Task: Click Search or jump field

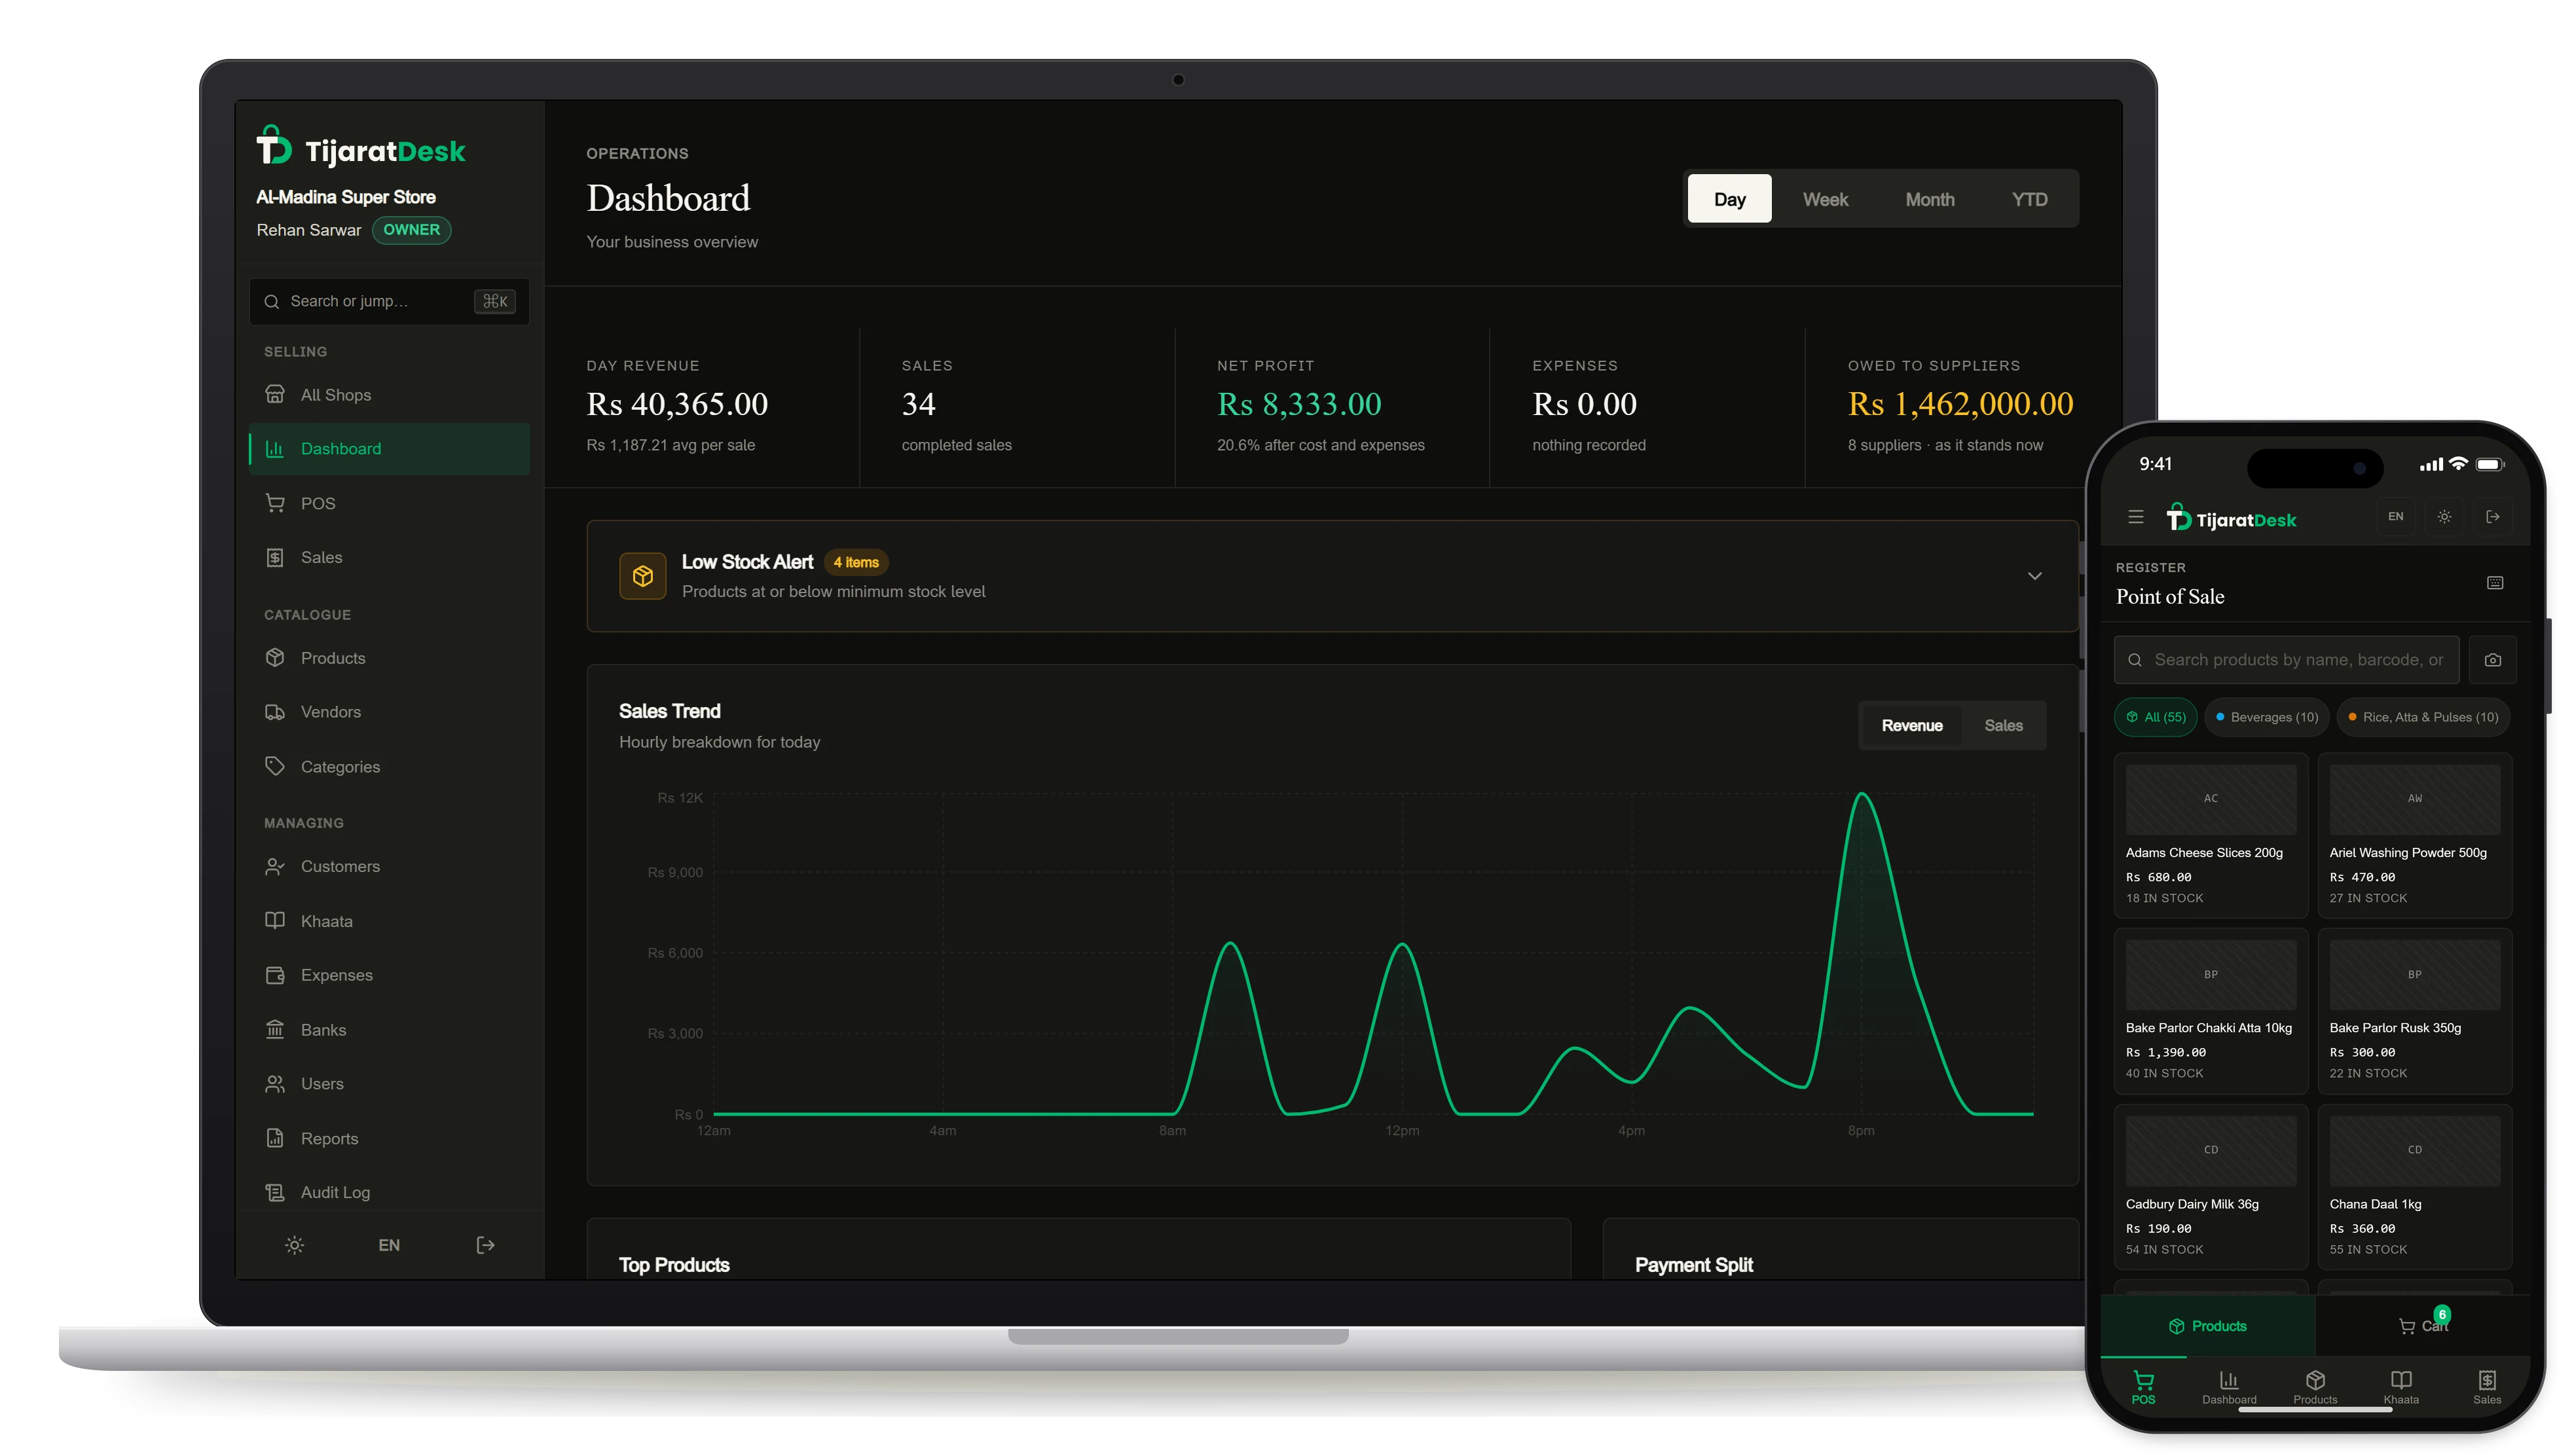Action: 389,301
